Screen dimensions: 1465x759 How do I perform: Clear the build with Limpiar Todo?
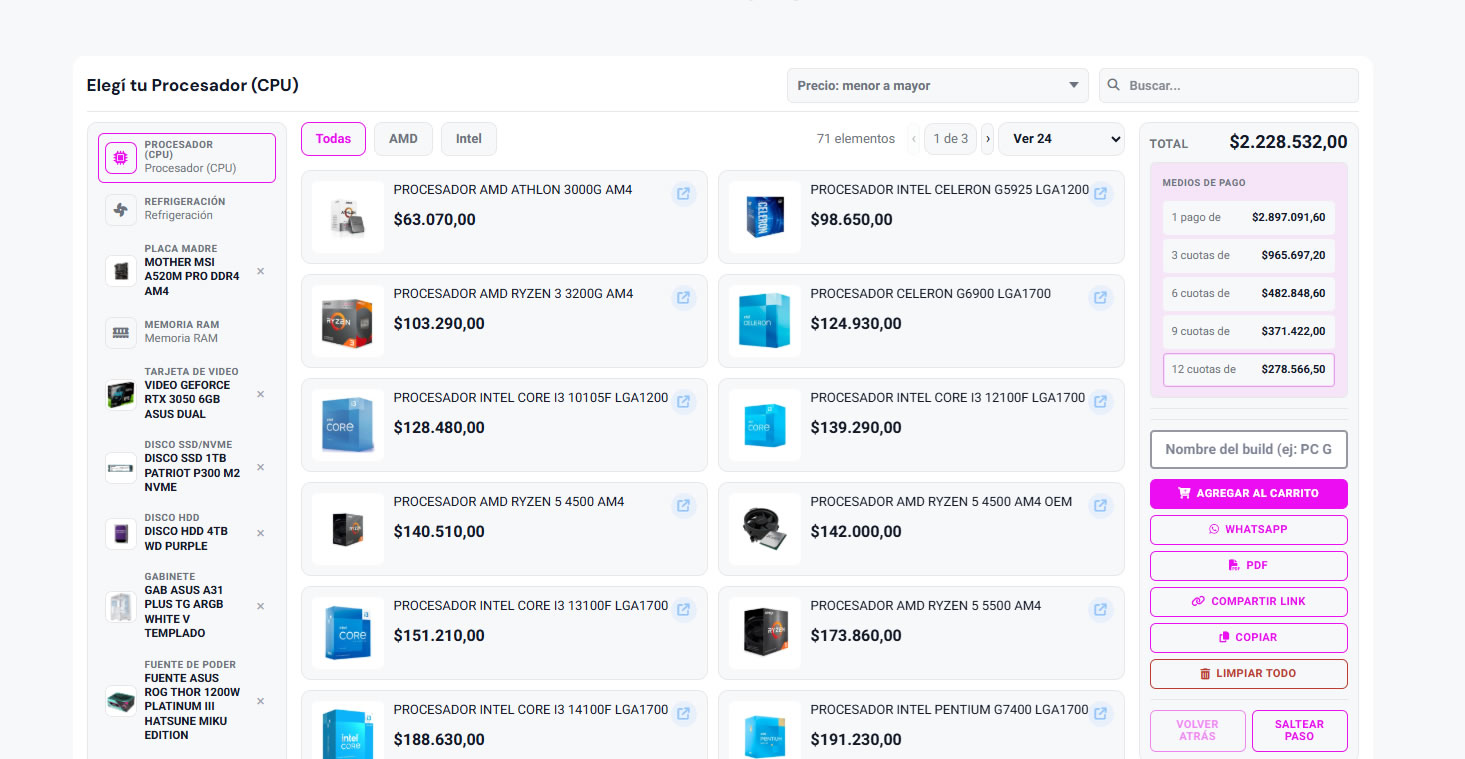[x=1248, y=673]
